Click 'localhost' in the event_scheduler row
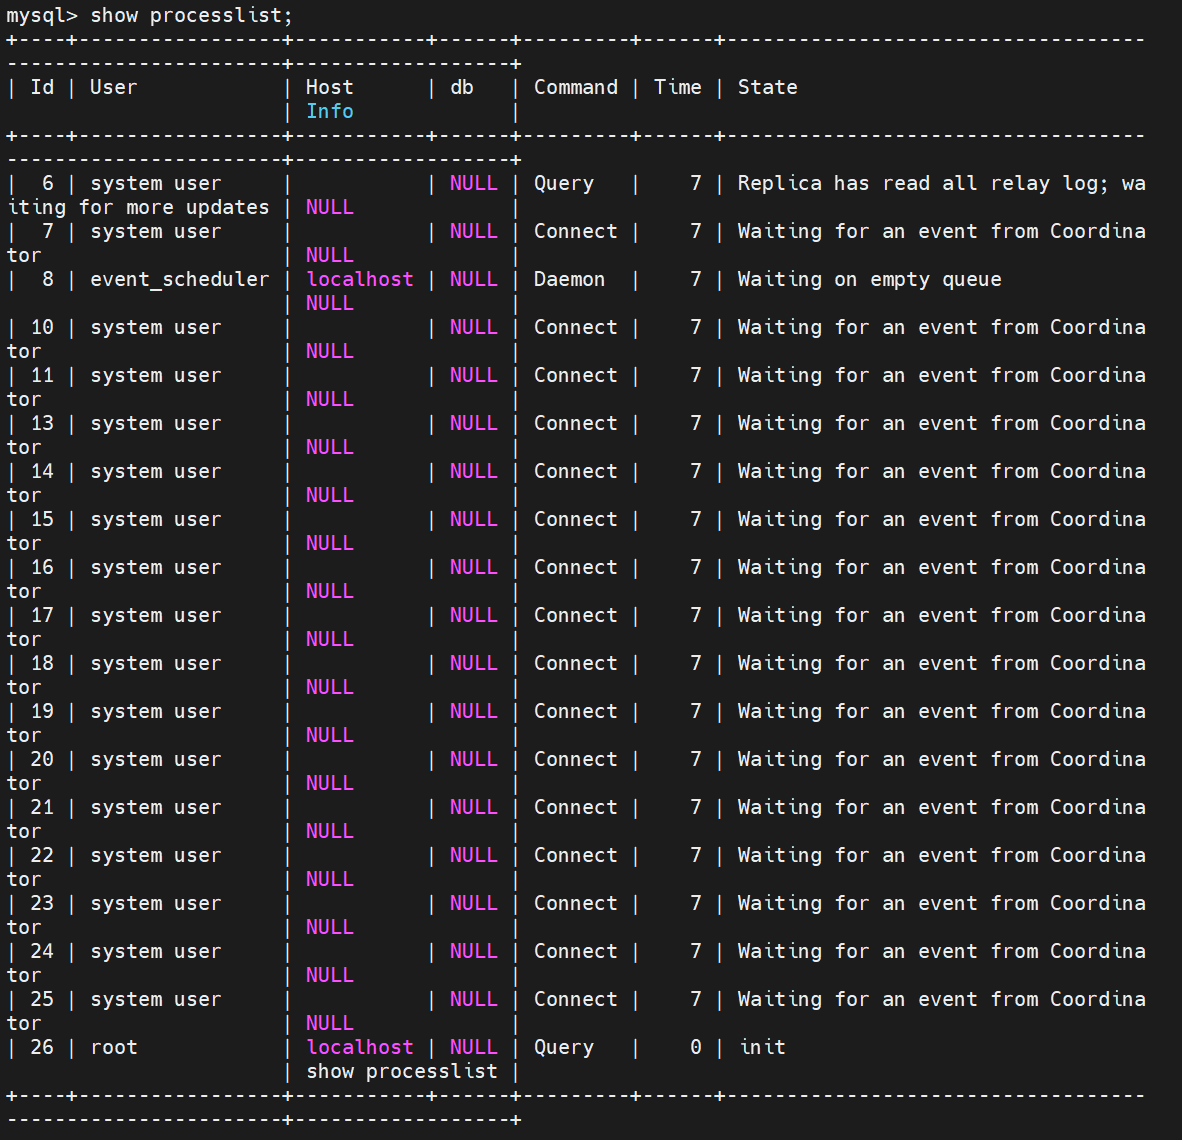The image size is (1182, 1140). [360, 280]
